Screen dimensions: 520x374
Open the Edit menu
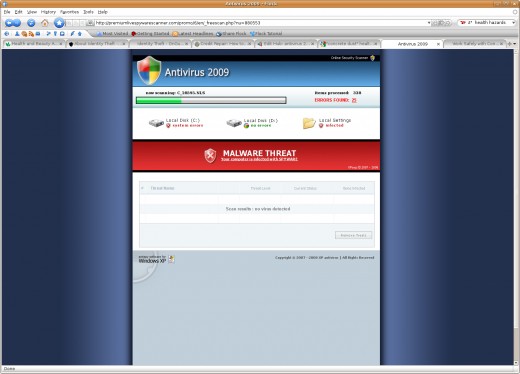click(18, 12)
